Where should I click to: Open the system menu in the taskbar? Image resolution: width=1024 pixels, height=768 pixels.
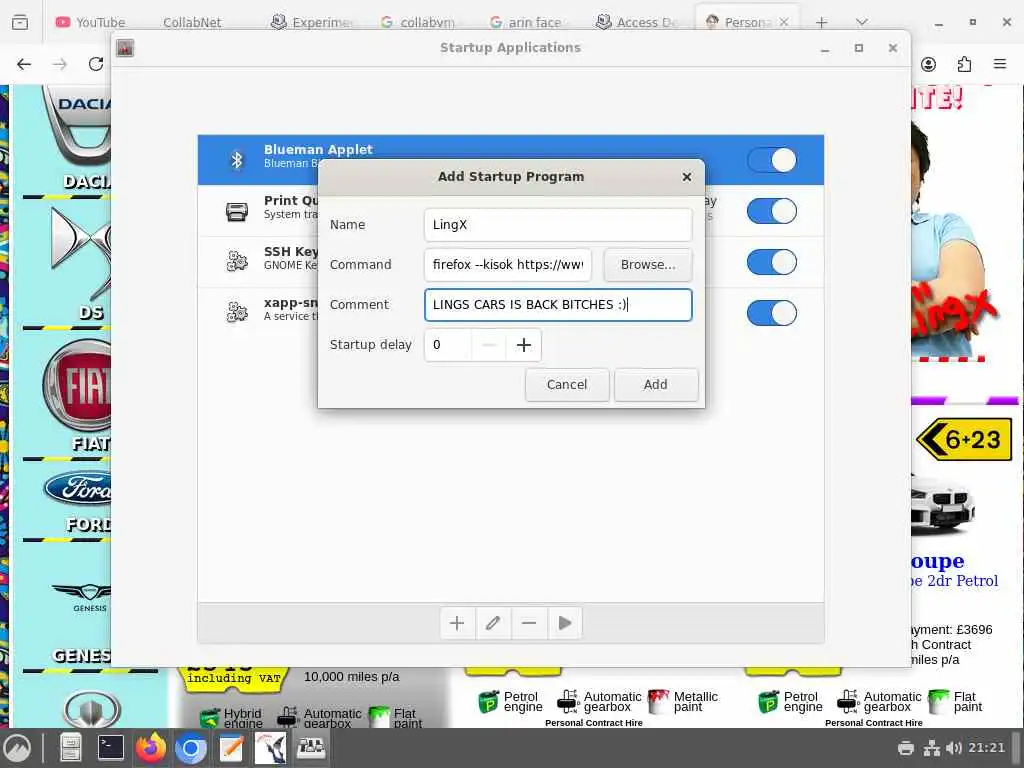(x=17, y=748)
